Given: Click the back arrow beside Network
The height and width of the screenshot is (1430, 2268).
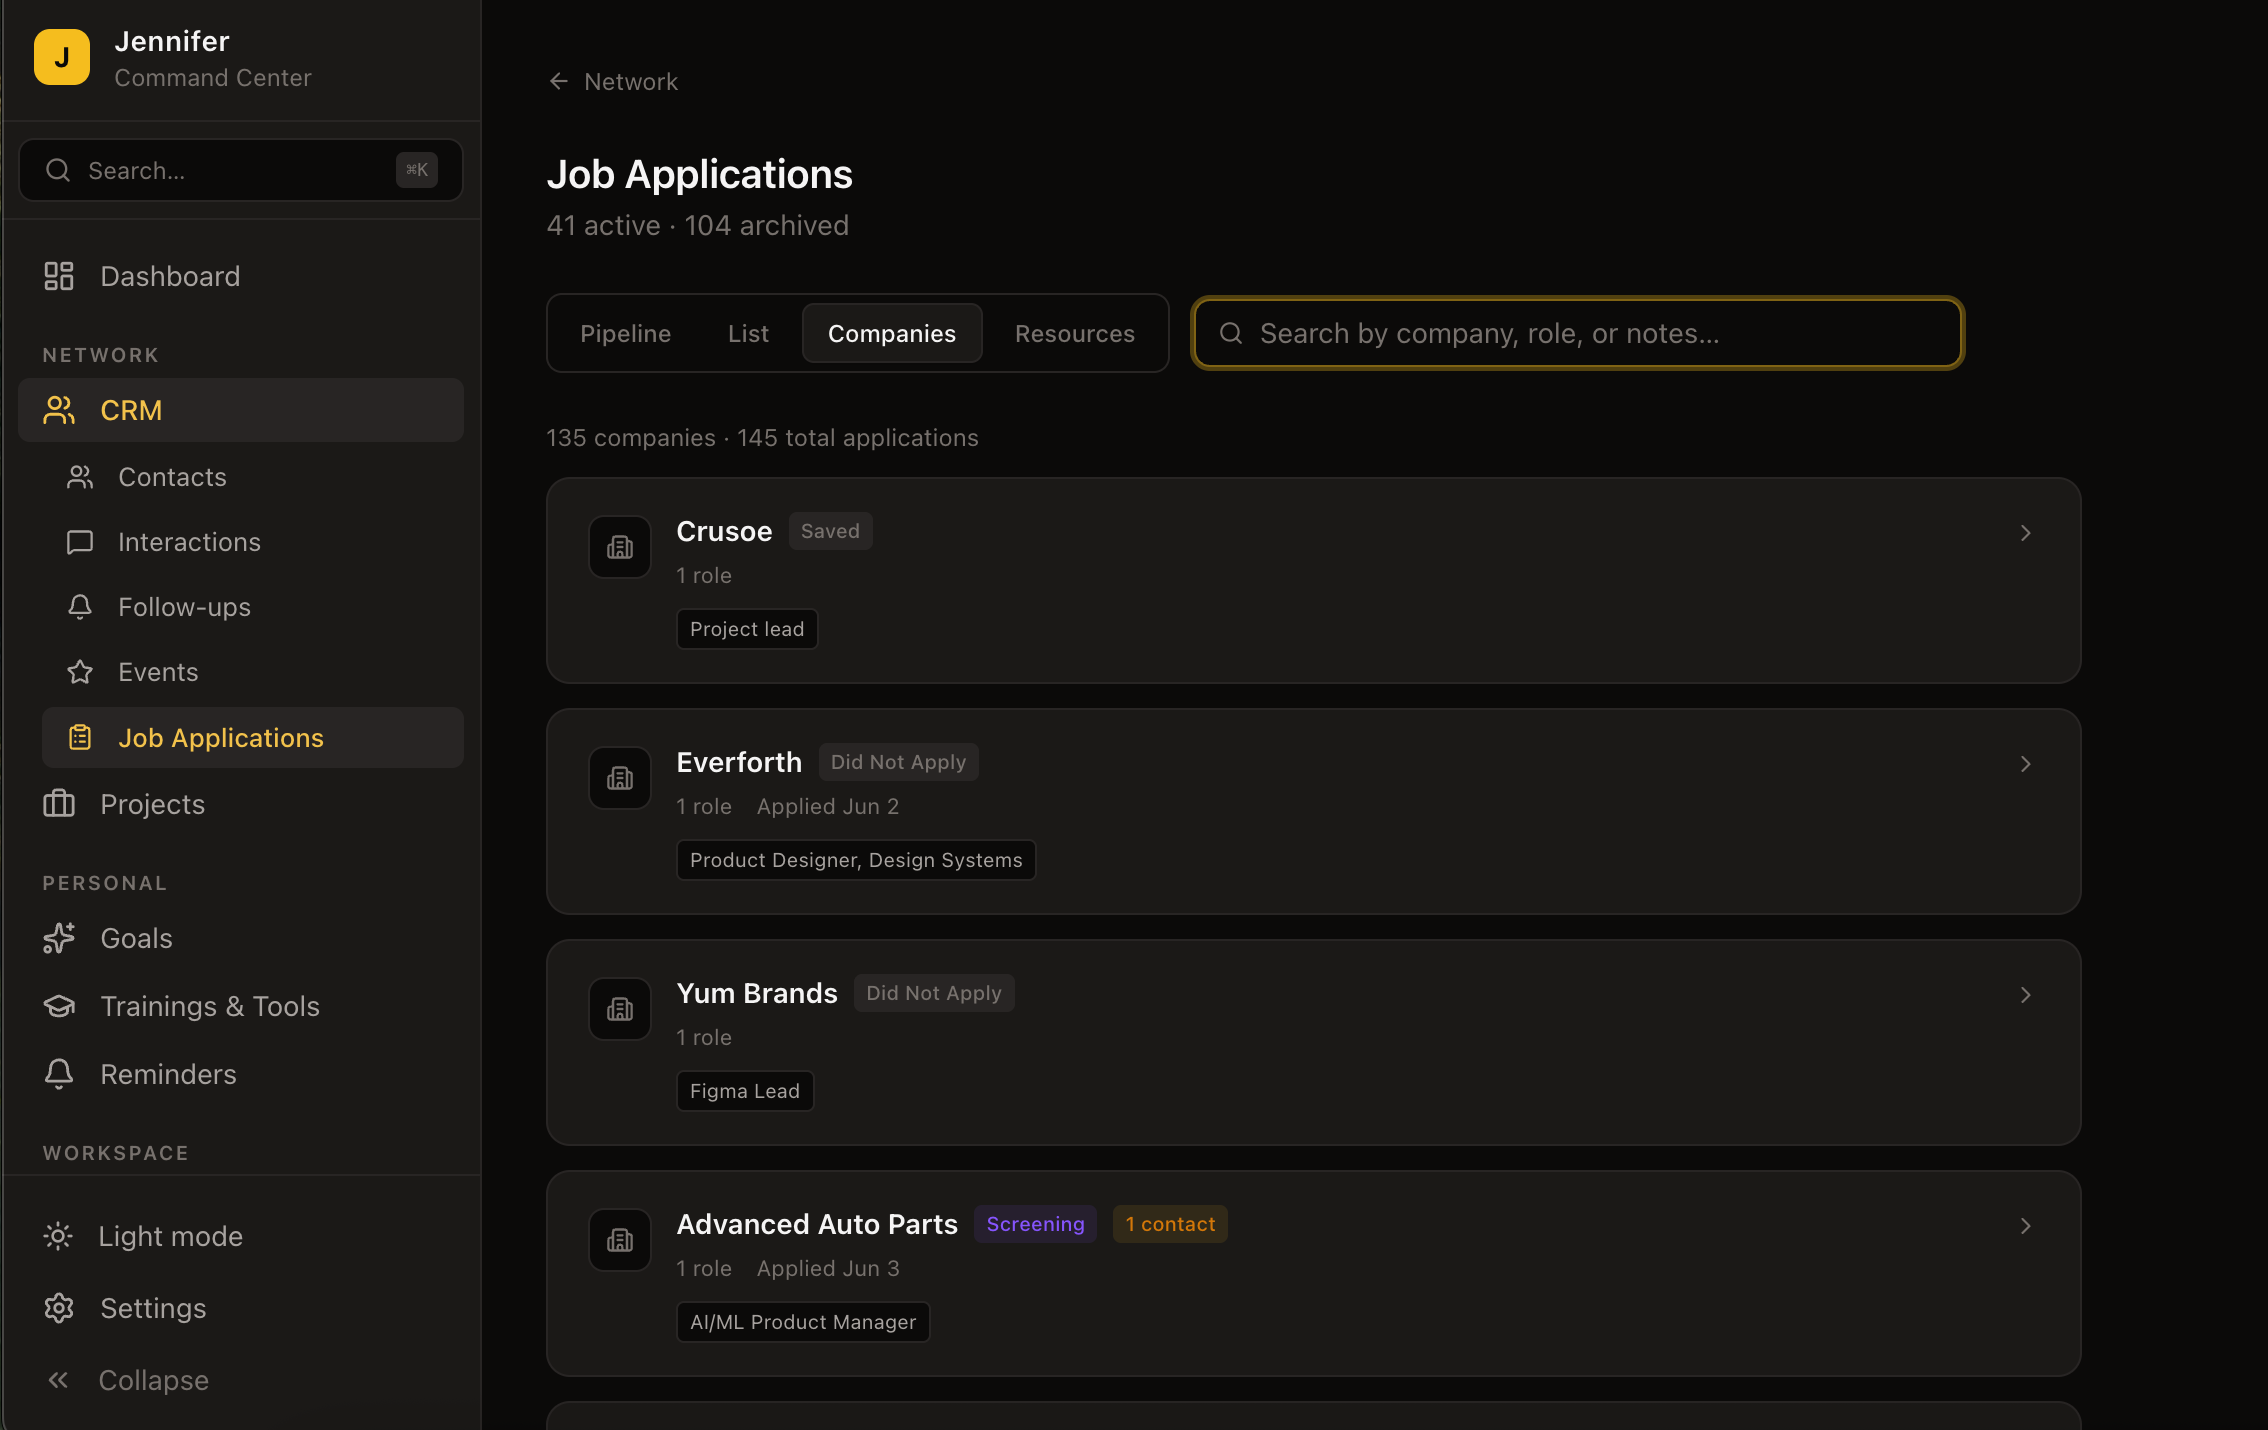Looking at the screenshot, I should click(x=559, y=81).
